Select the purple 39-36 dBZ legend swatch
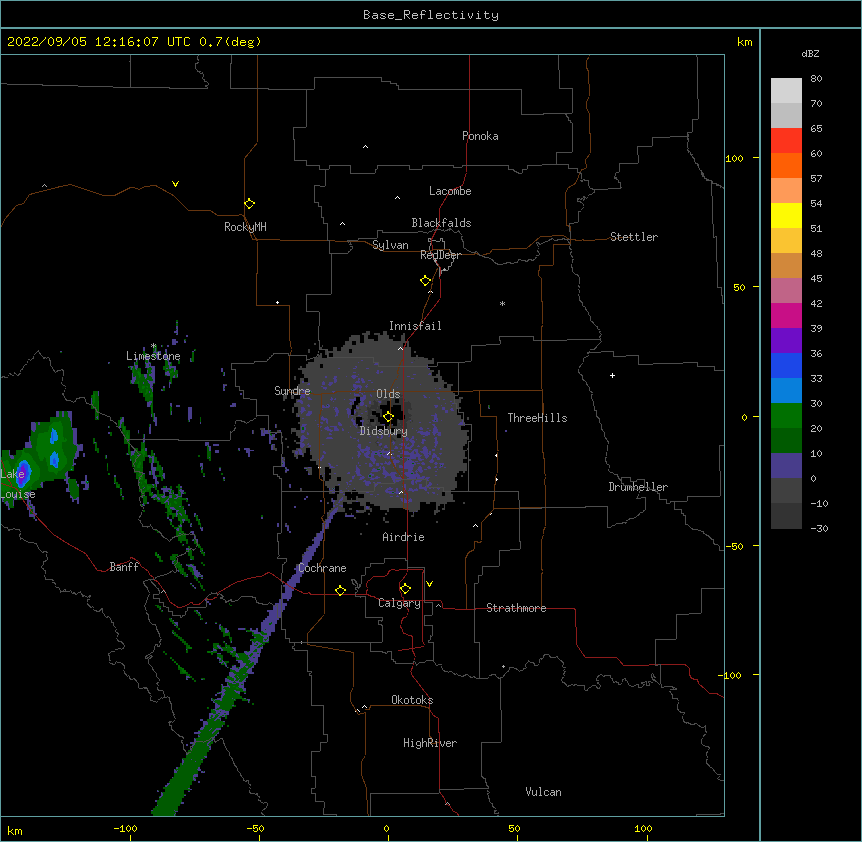The height and width of the screenshot is (842, 862). click(786, 340)
